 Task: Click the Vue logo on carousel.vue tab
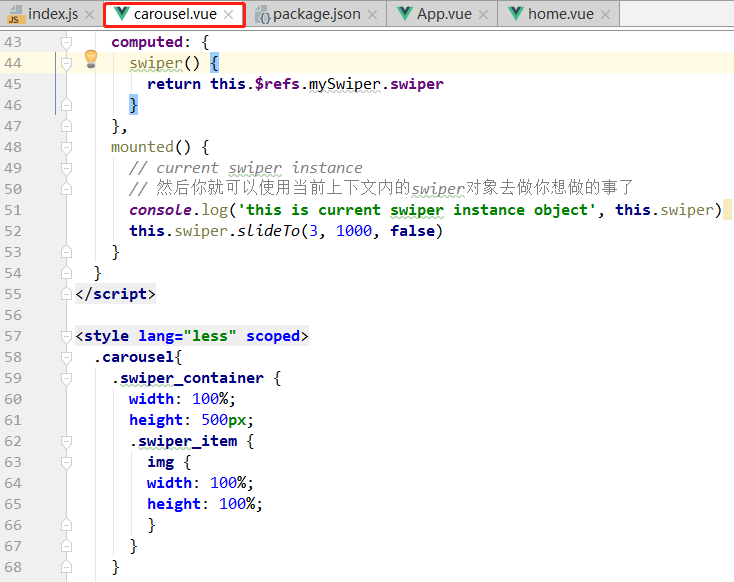pyautogui.click(x=121, y=14)
